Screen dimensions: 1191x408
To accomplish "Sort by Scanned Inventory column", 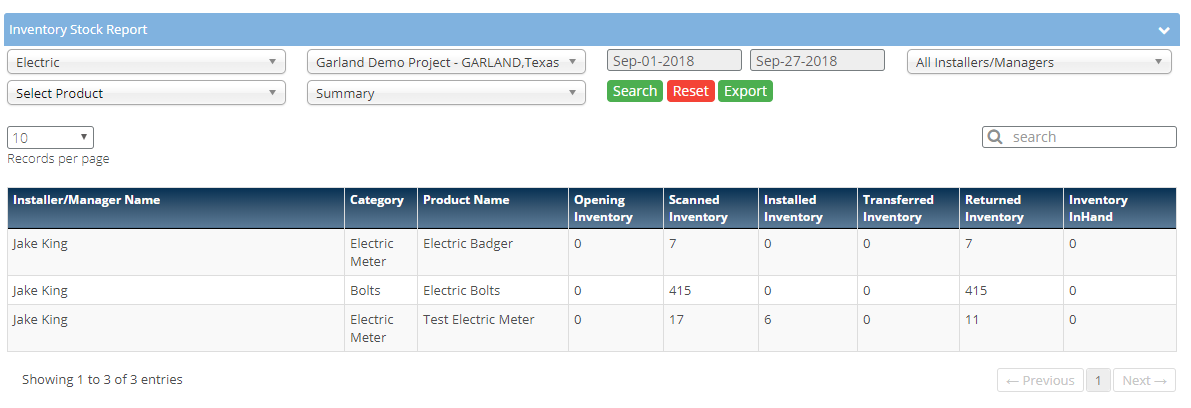I will (694, 208).
